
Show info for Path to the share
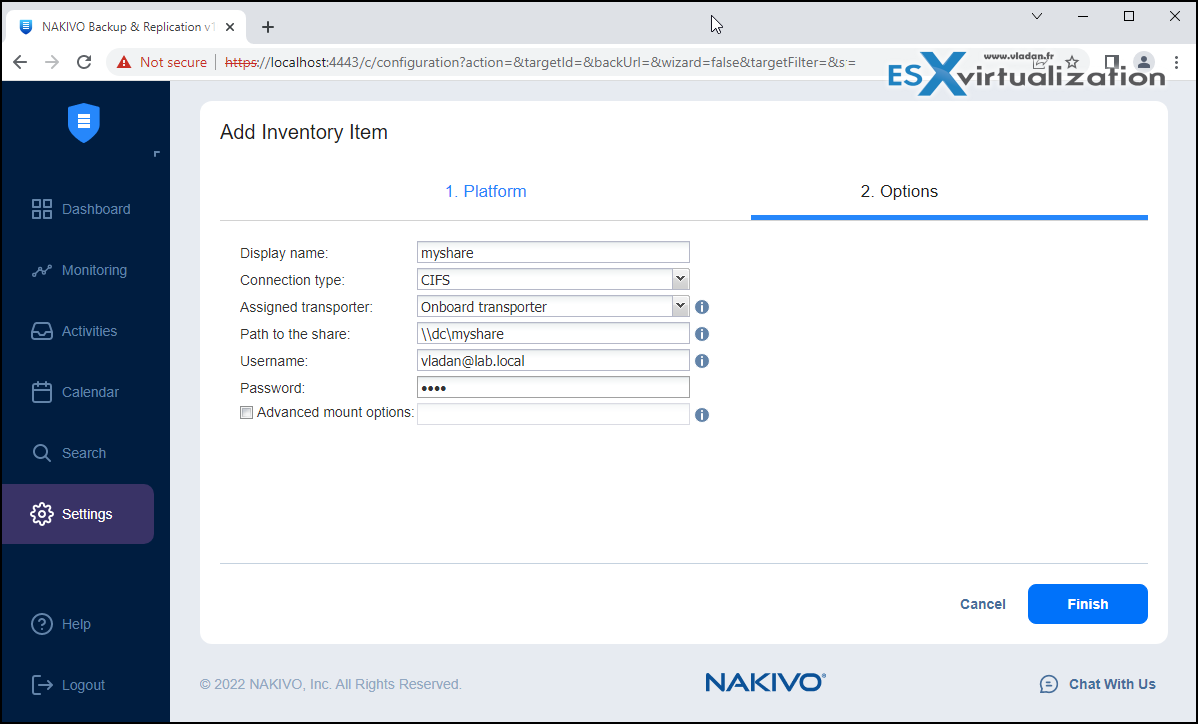702,334
